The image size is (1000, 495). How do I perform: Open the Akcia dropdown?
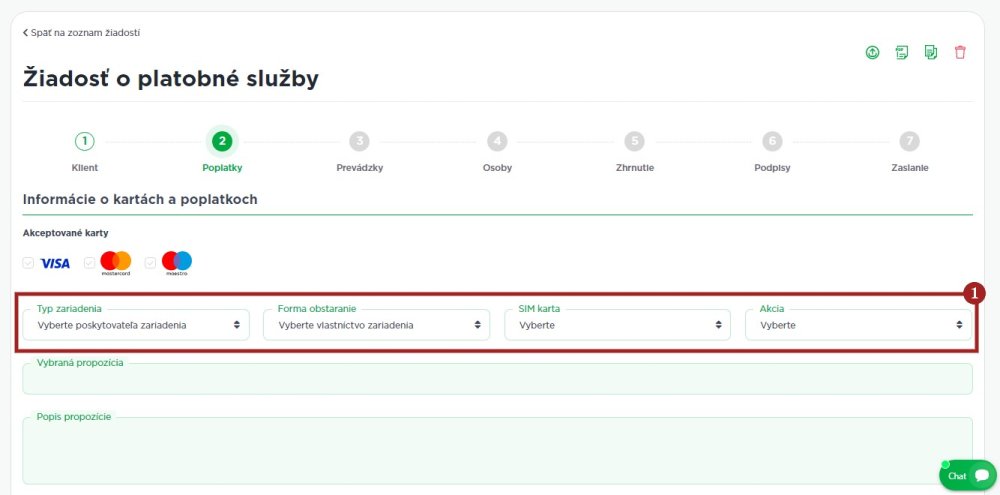pyautogui.click(x=858, y=325)
